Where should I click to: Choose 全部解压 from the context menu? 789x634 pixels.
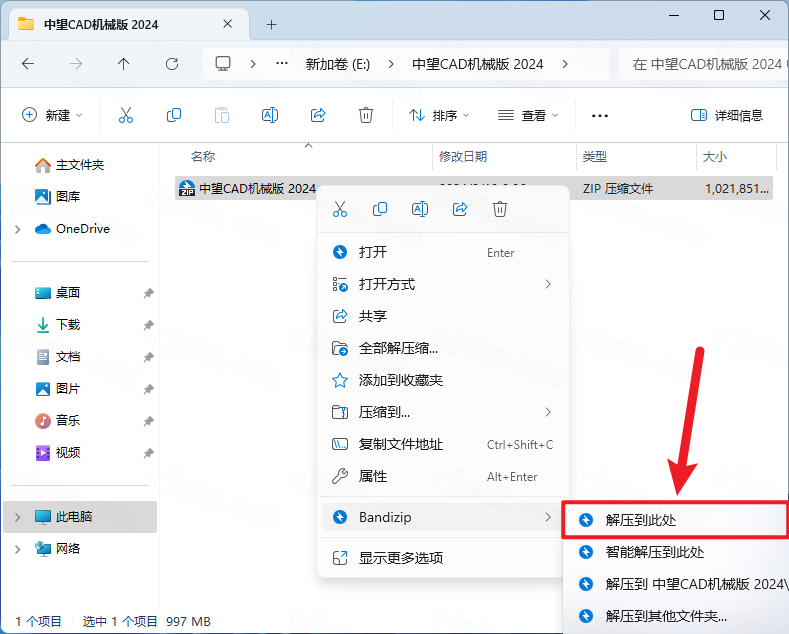click(x=398, y=348)
